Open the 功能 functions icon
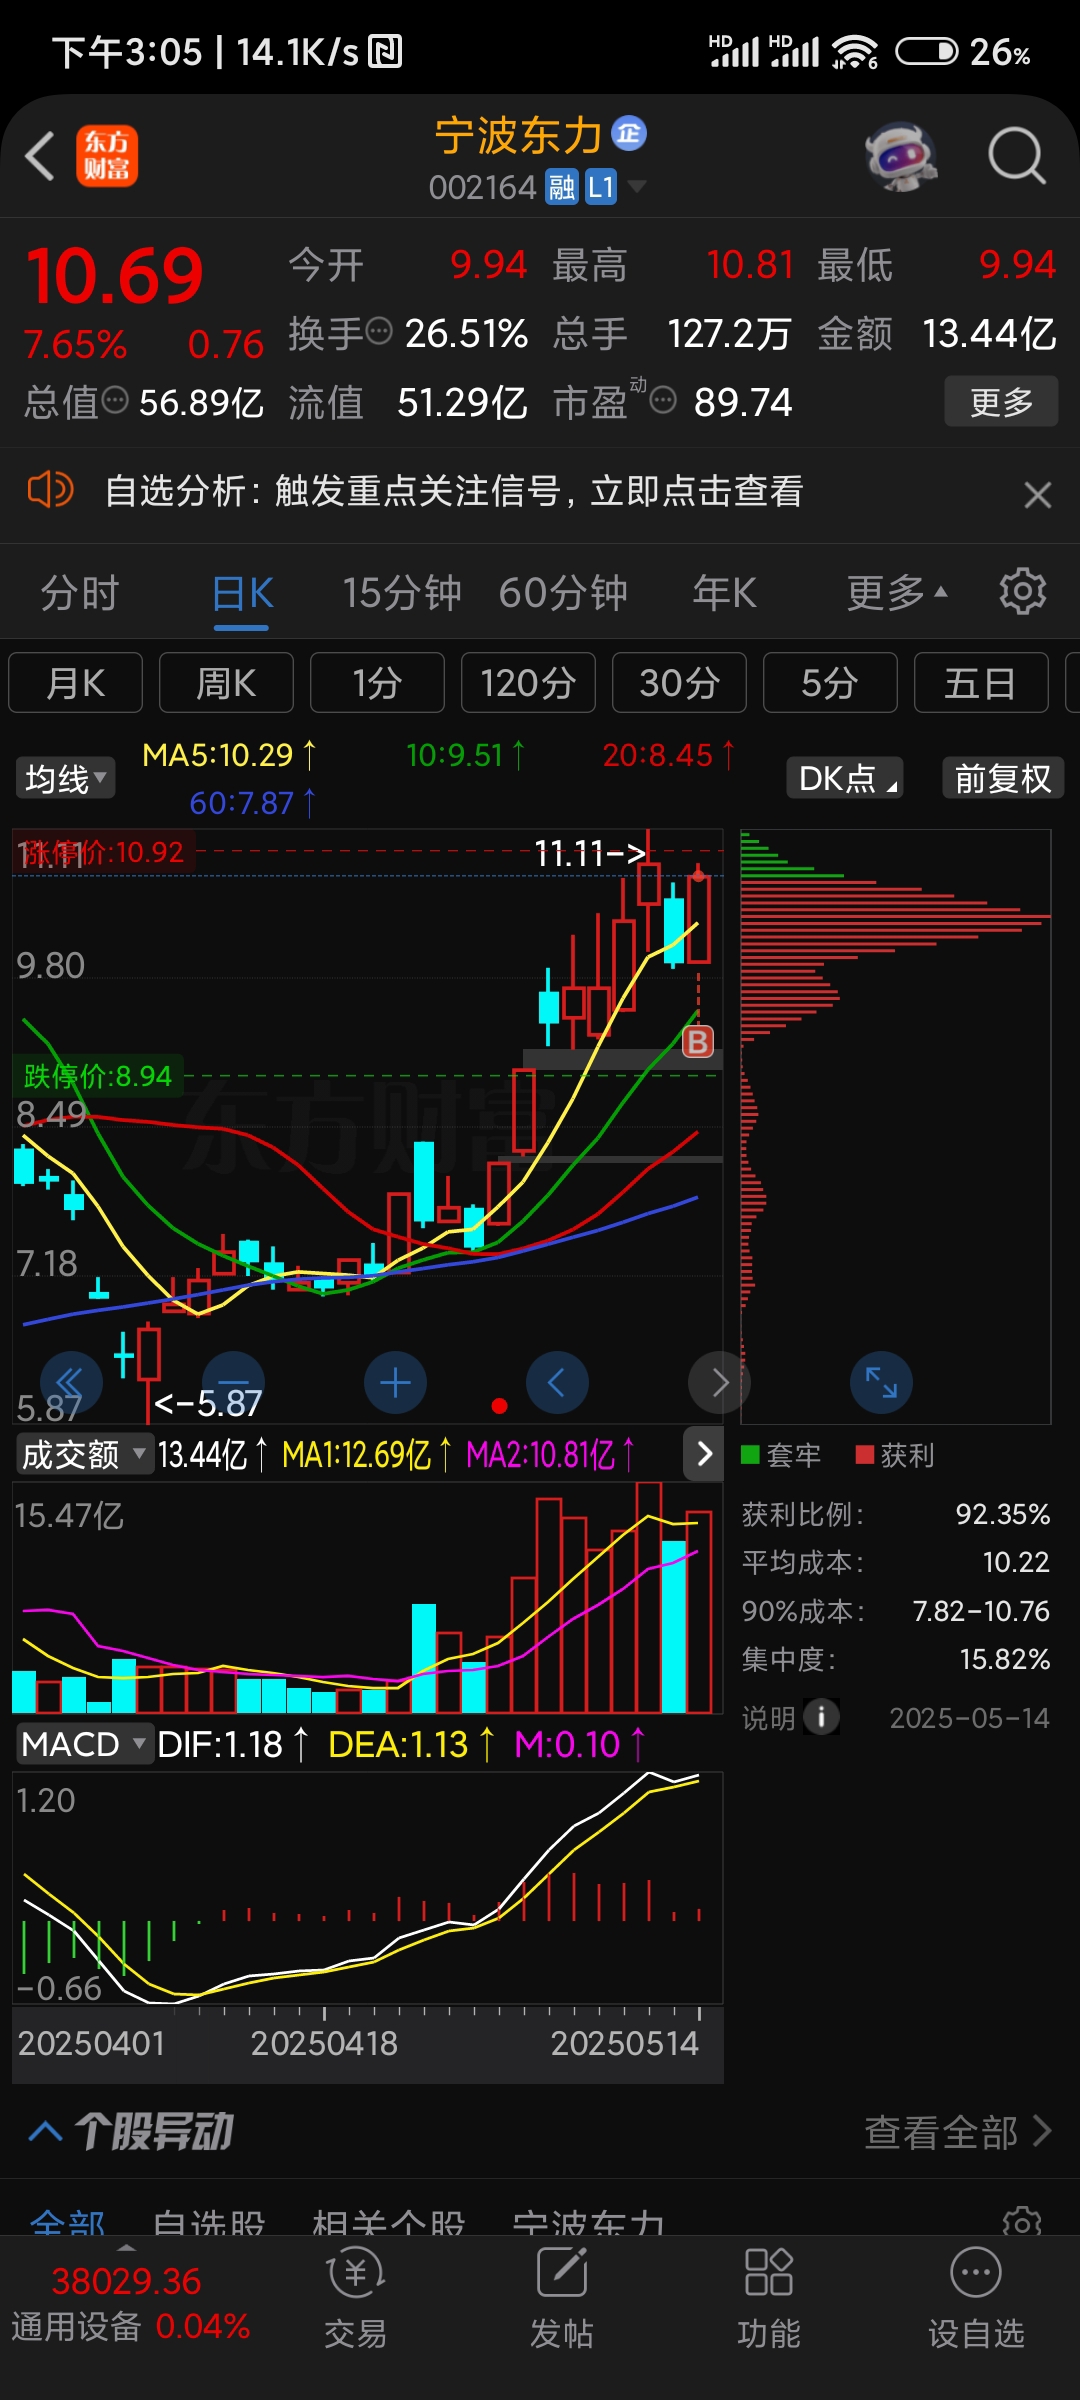The height and width of the screenshot is (2400, 1080). (769, 2297)
